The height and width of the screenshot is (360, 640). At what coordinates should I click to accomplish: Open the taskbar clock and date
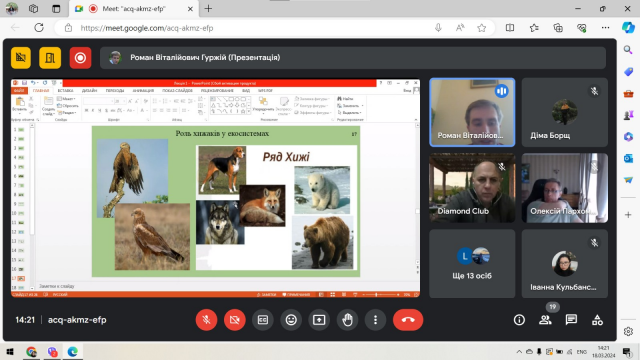click(604, 352)
